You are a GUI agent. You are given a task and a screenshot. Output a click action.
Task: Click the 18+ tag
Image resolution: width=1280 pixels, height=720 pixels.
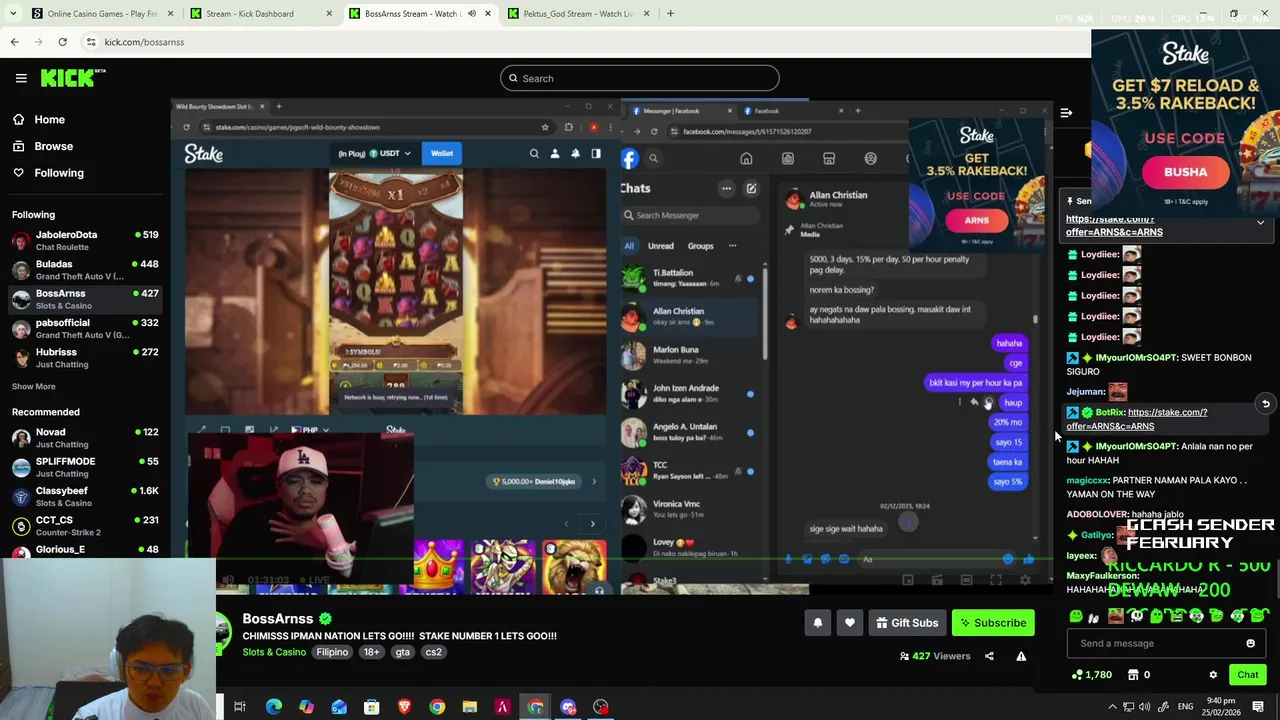point(371,652)
